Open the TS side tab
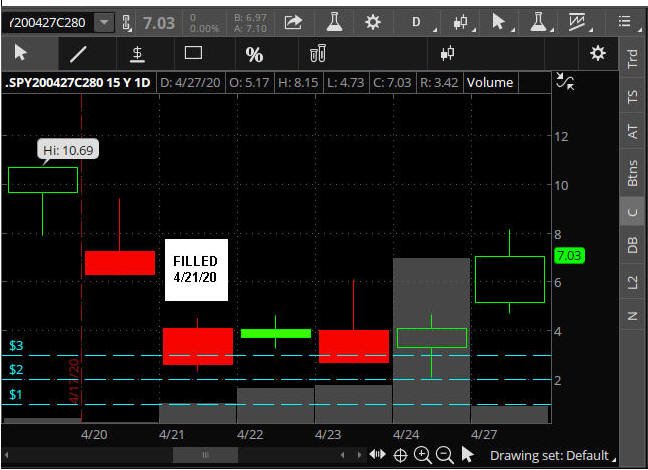This screenshot has width=648, height=470. (x=632, y=97)
